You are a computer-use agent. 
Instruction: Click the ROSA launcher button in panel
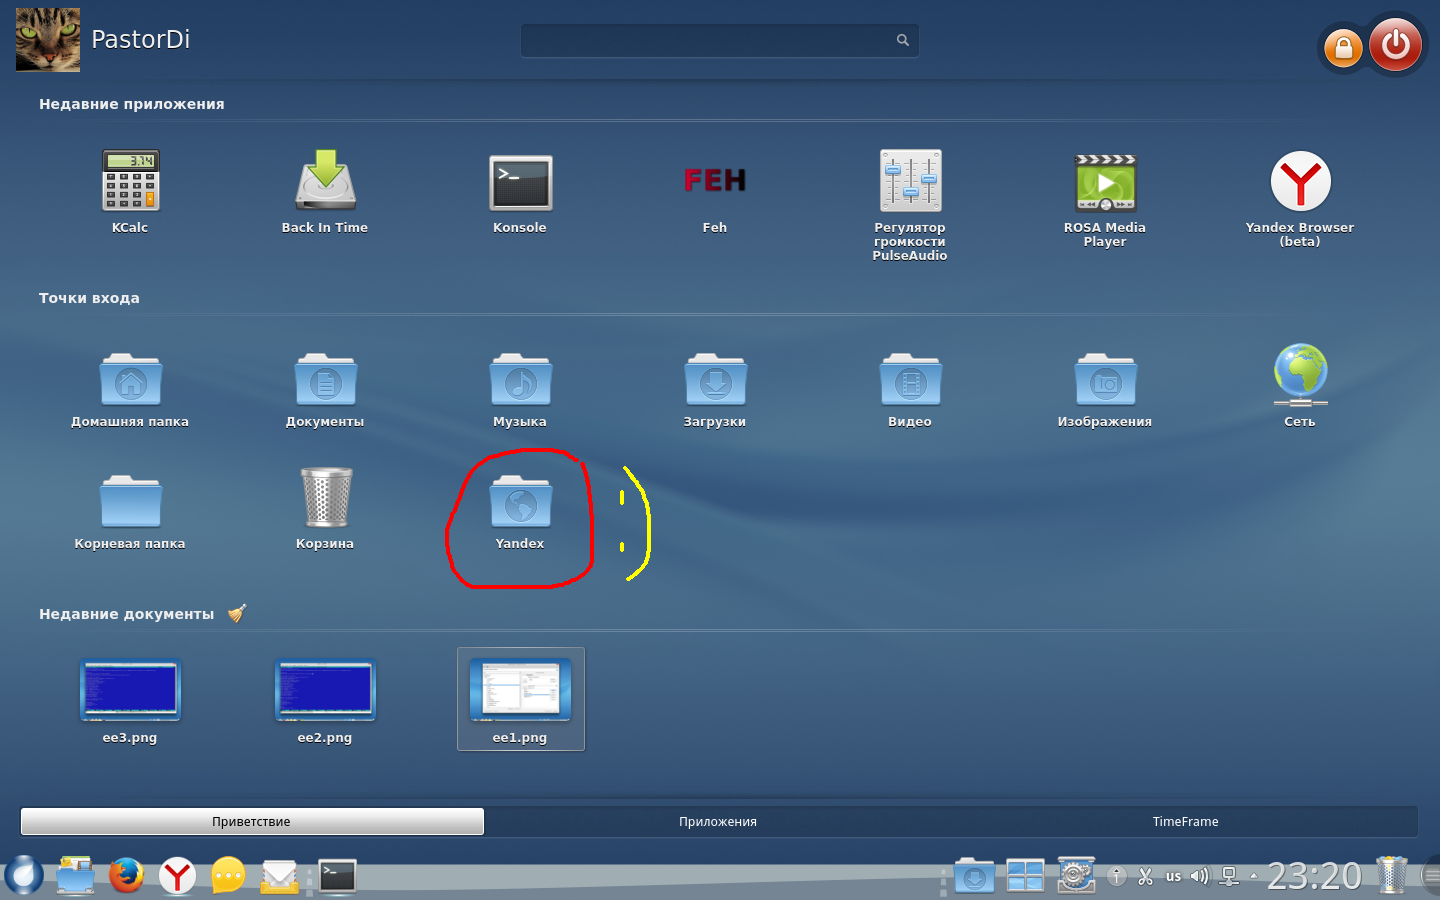[24, 875]
